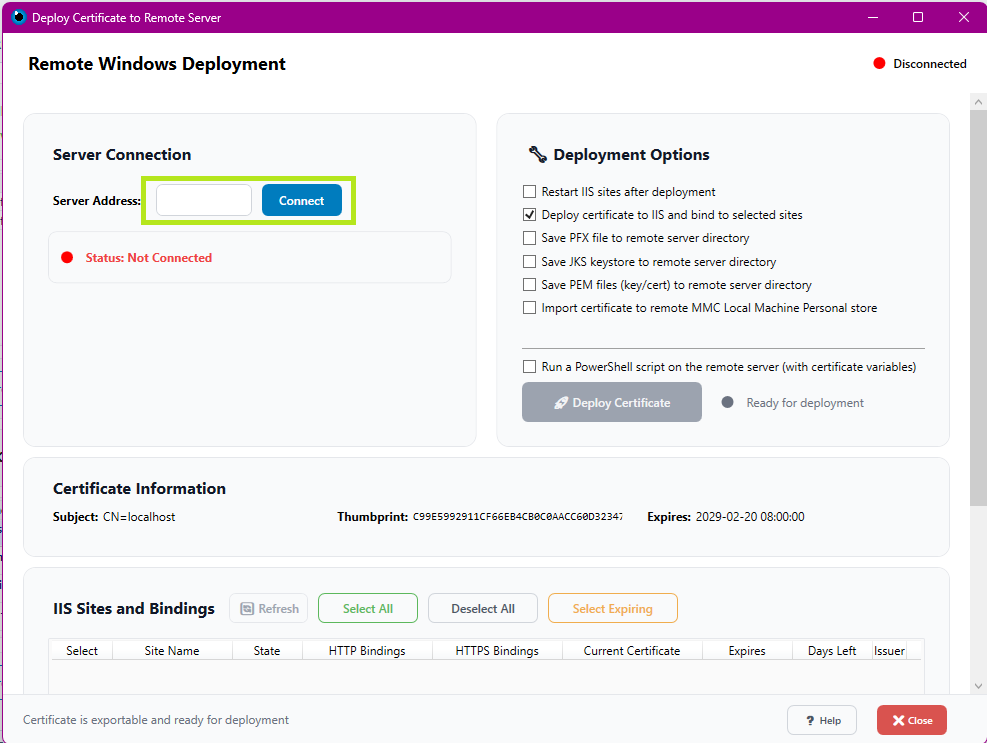The height and width of the screenshot is (743, 987).
Task: Click the Deselect All button
Action: [x=483, y=608]
